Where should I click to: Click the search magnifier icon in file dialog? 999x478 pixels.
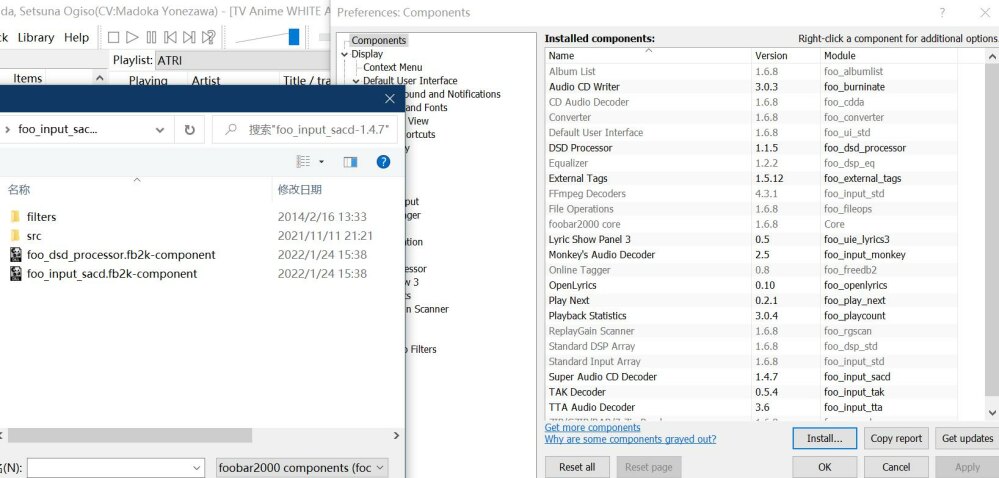(233, 130)
